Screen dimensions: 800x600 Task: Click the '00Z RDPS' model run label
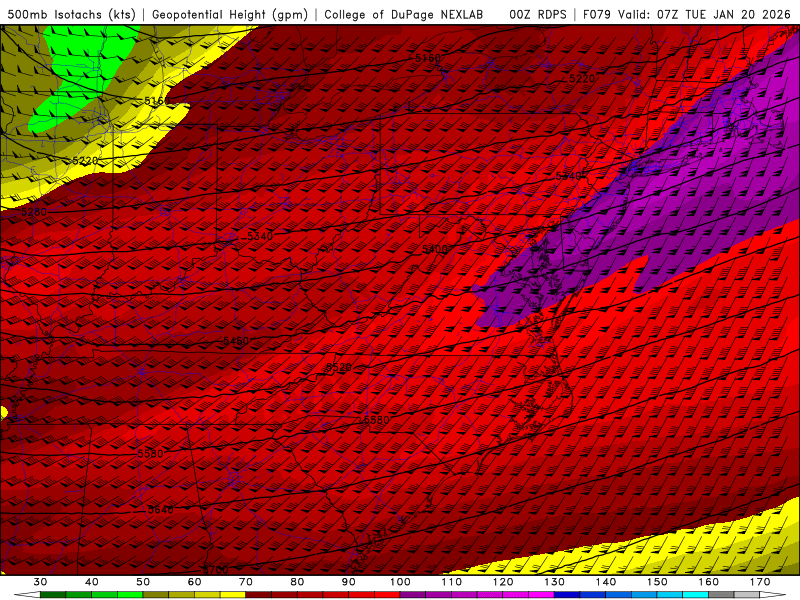(x=538, y=14)
